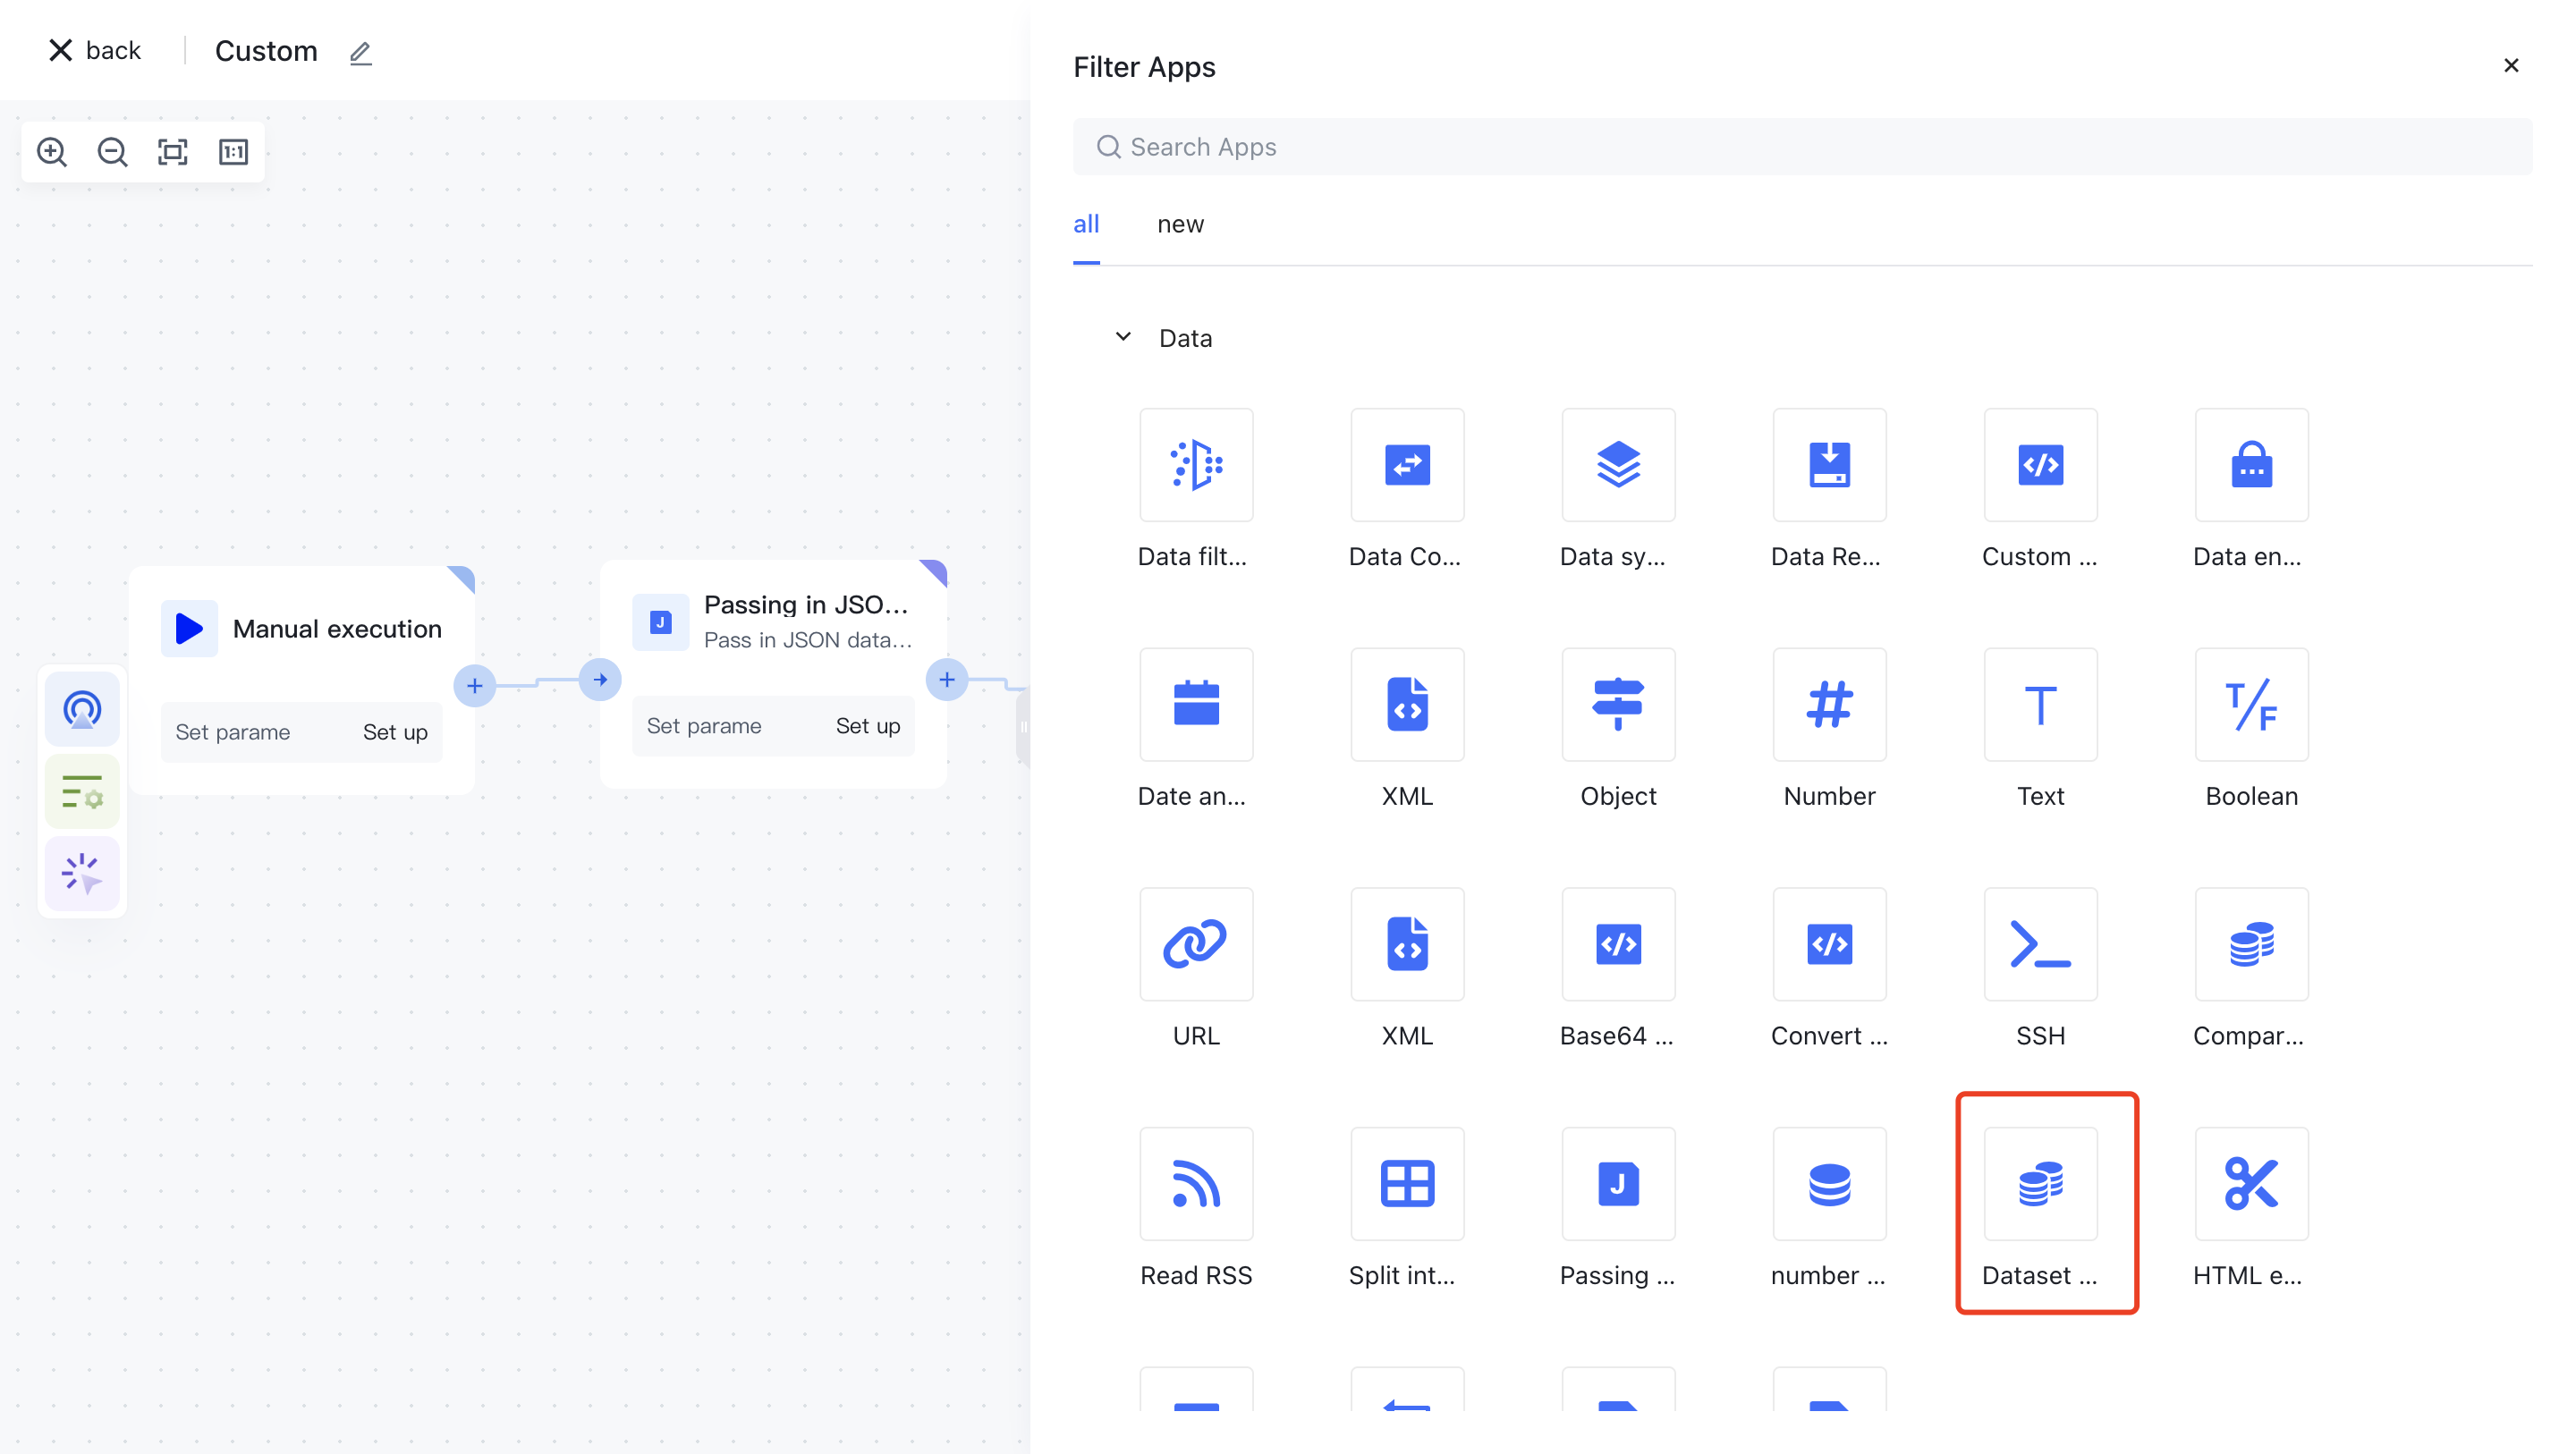Viewport: 2576px width, 1454px height.
Task: Click plus after Manual execution node
Action: [x=475, y=686]
